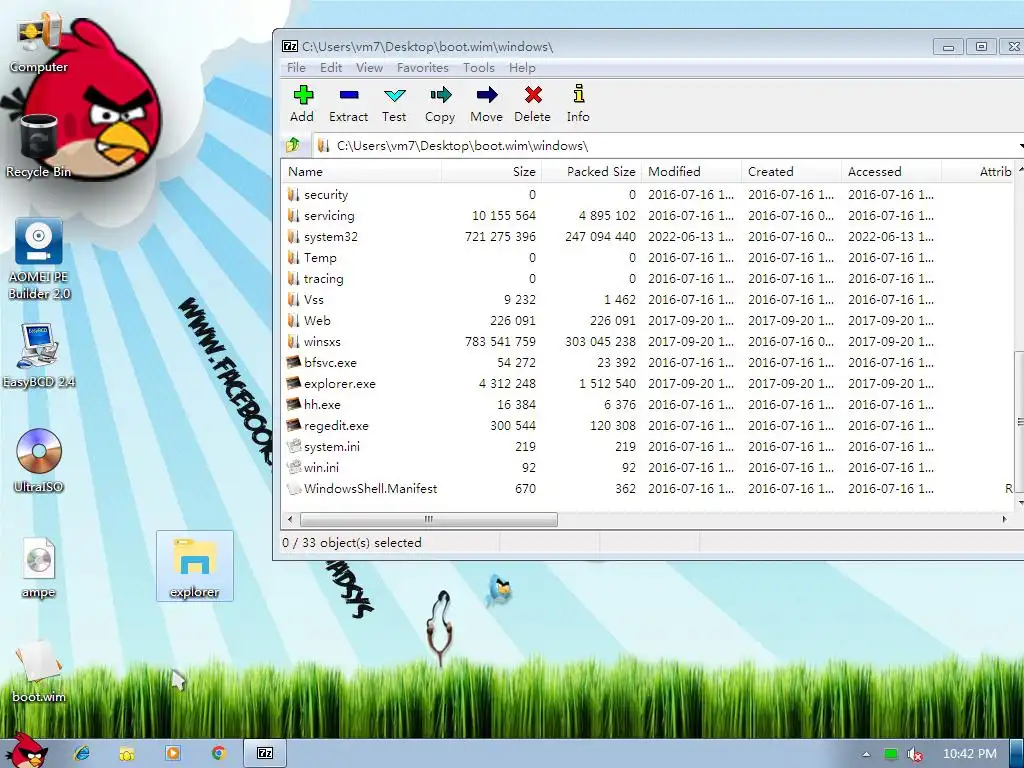1024x768 pixels.
Task: Select the Web folder row
Action: point(647,321)
